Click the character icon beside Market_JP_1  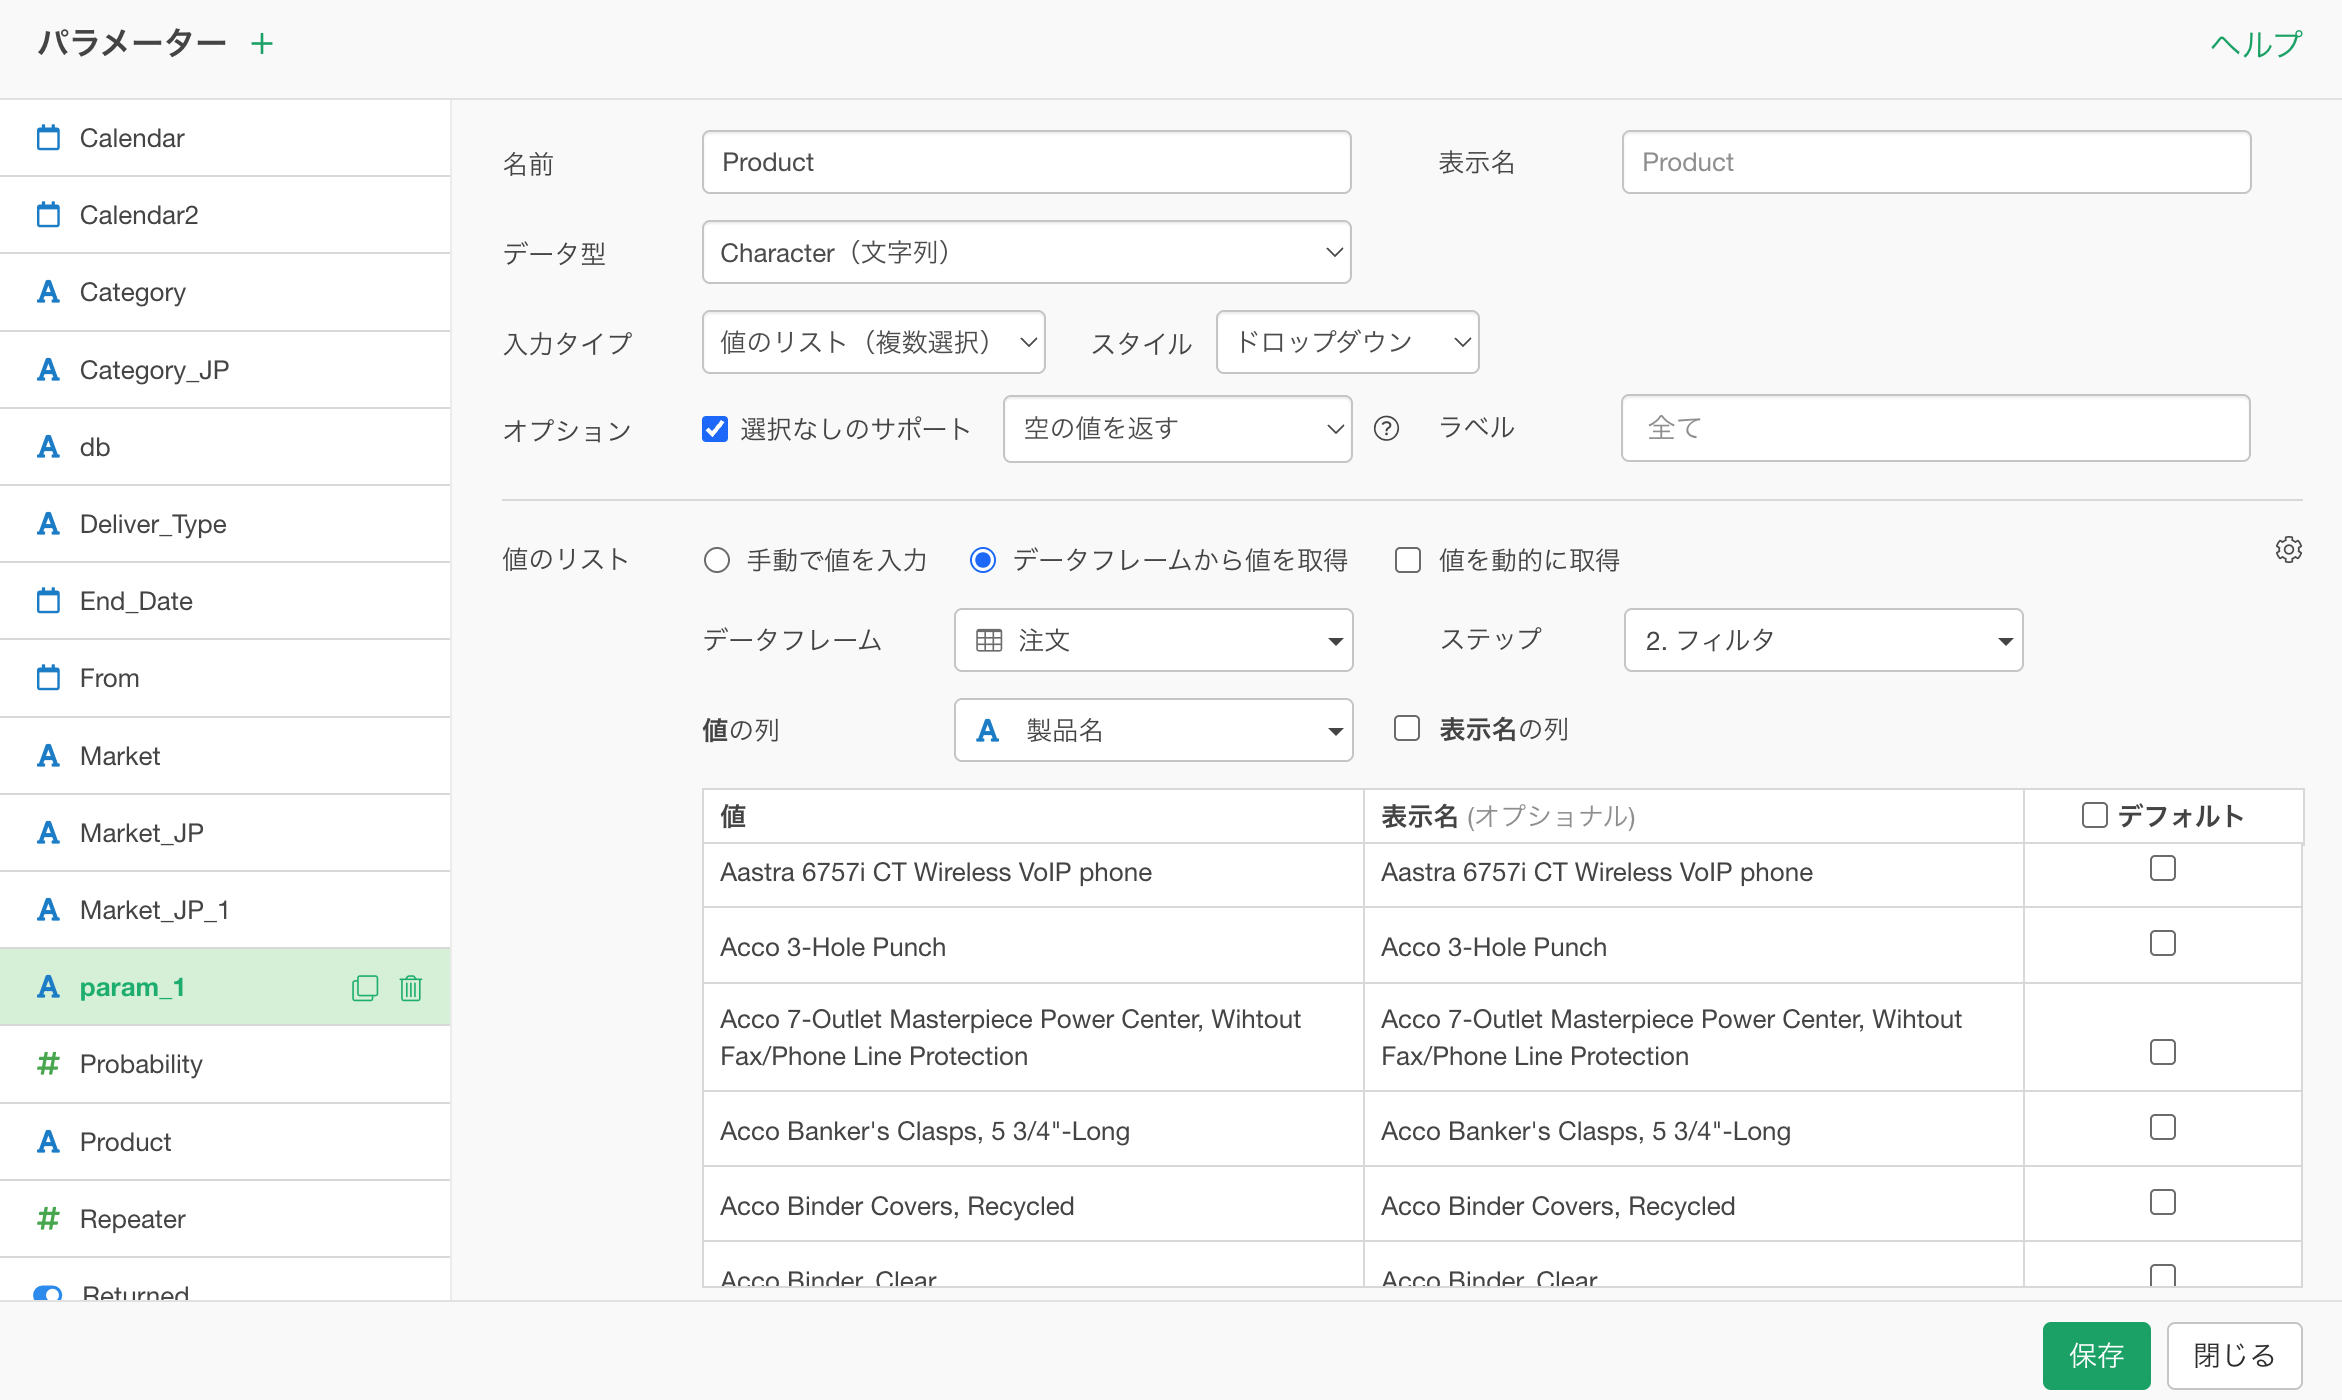[48, 910]
